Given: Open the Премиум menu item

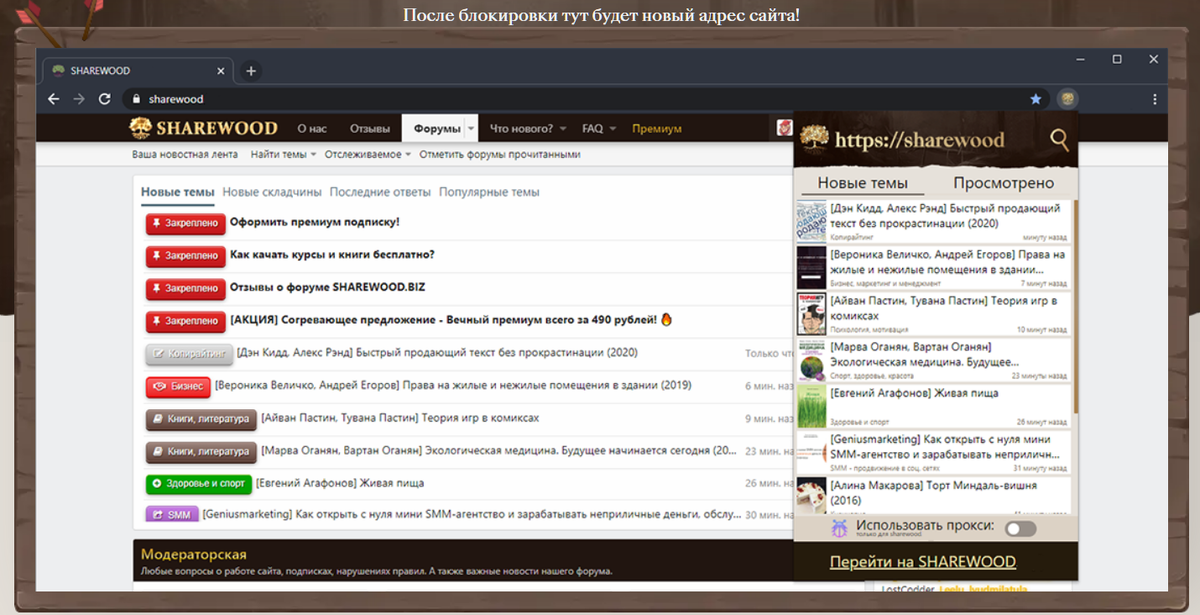Looking at the screenshot, I should [657, 129].
